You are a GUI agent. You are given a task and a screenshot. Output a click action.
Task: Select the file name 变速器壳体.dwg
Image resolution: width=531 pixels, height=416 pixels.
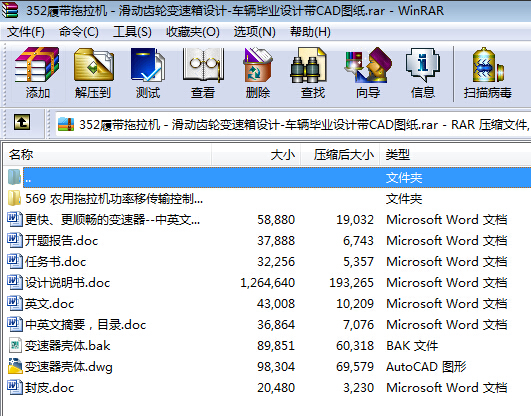point(69,367)
